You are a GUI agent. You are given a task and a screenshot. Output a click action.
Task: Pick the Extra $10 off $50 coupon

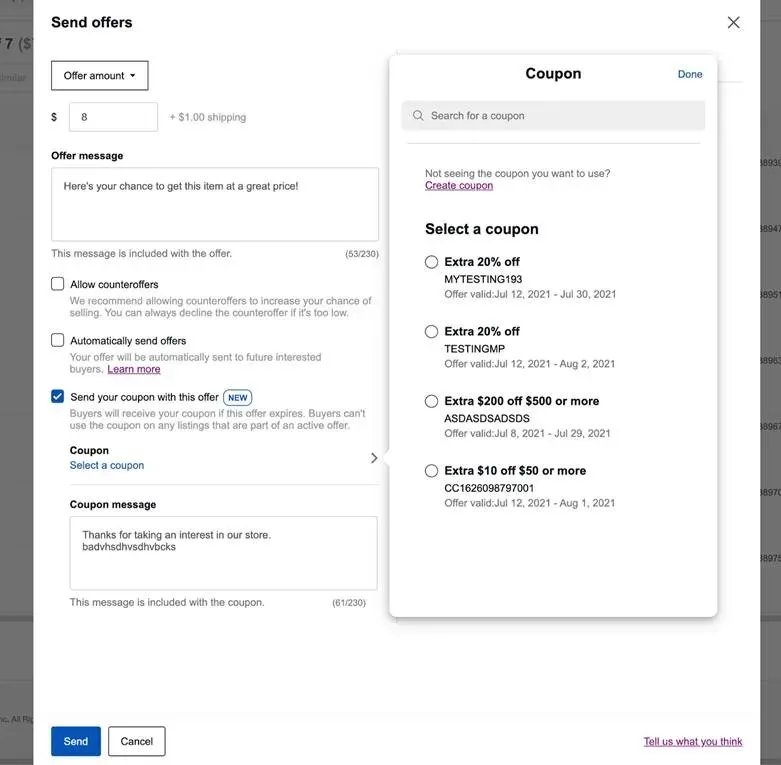tap(431, 471)
